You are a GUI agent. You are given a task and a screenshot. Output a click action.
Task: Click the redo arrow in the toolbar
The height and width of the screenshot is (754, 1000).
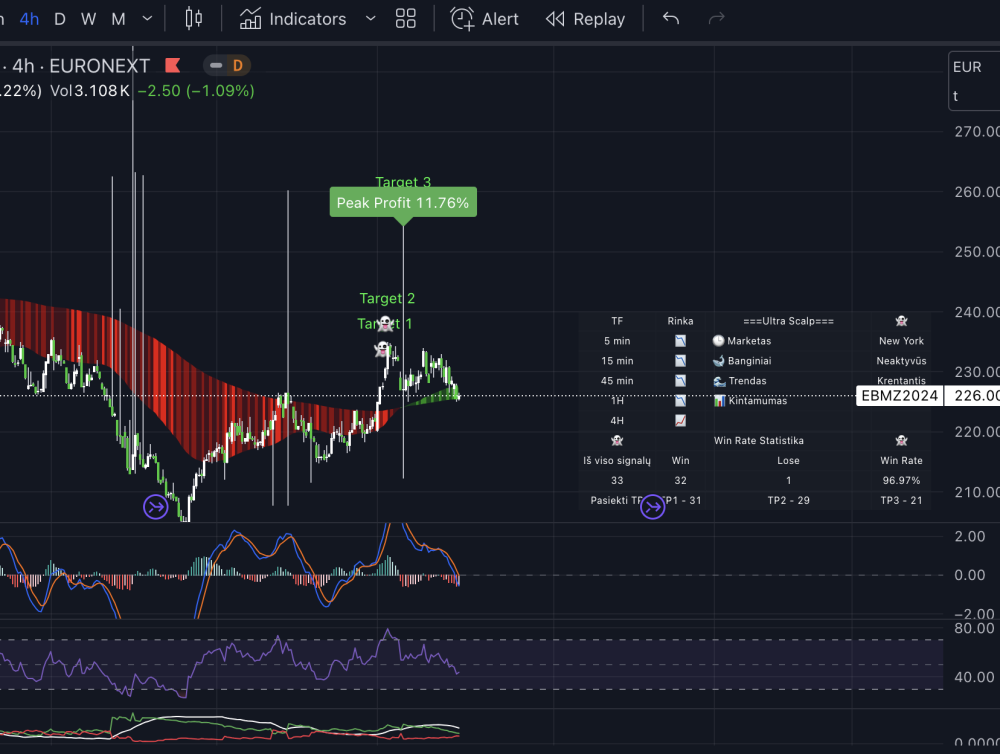pos(716,18)
